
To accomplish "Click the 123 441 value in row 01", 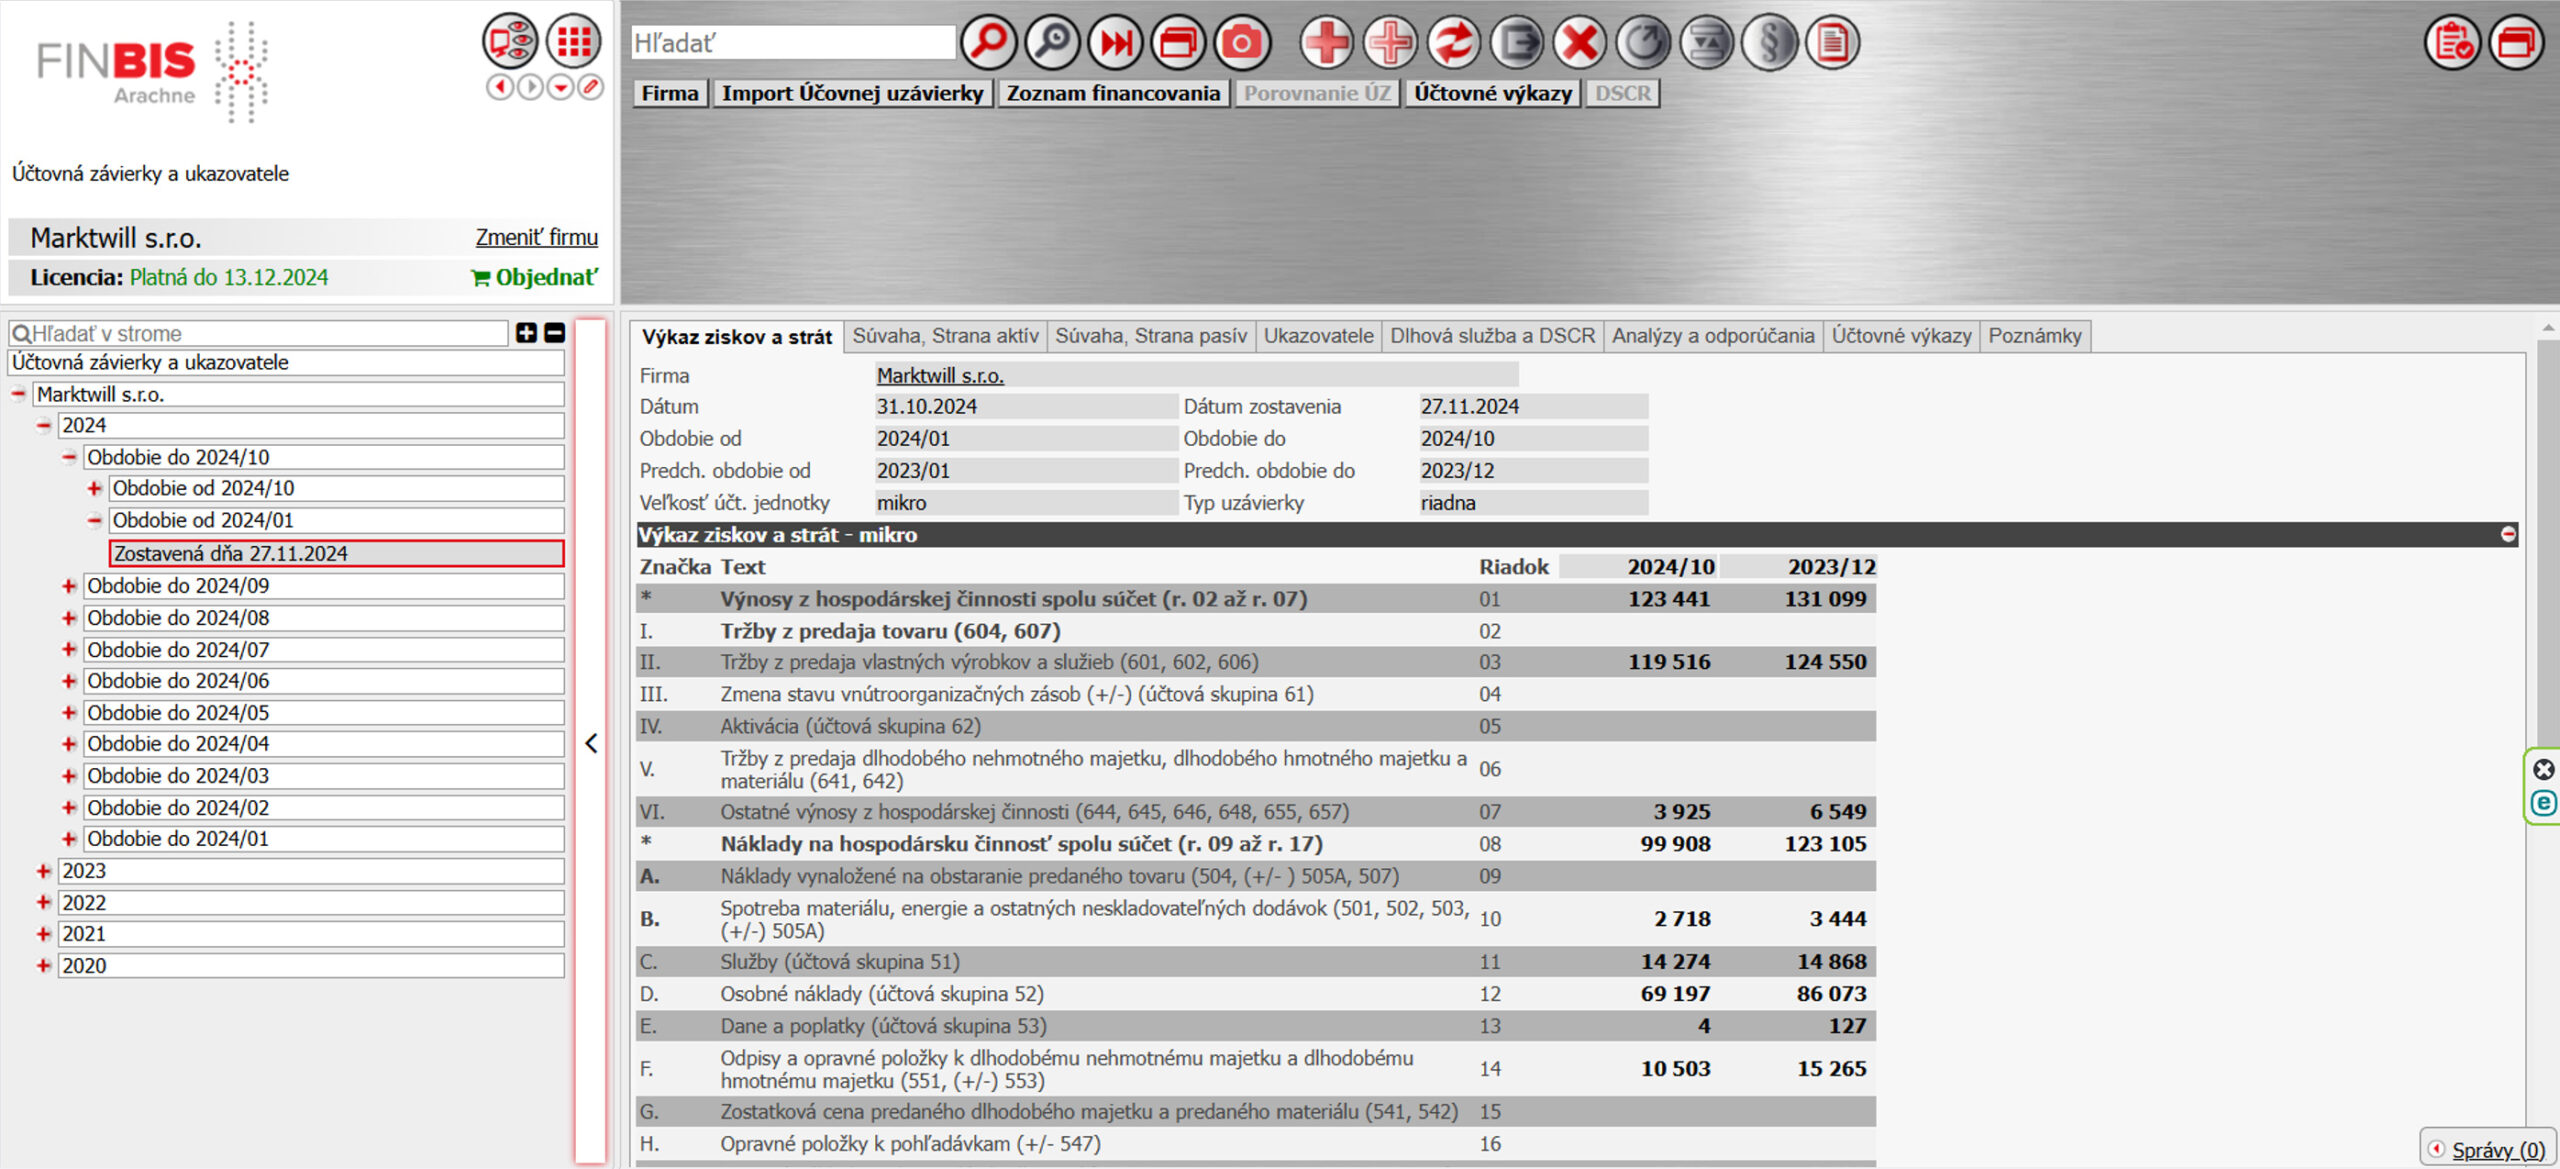I will click(1669, 599).
